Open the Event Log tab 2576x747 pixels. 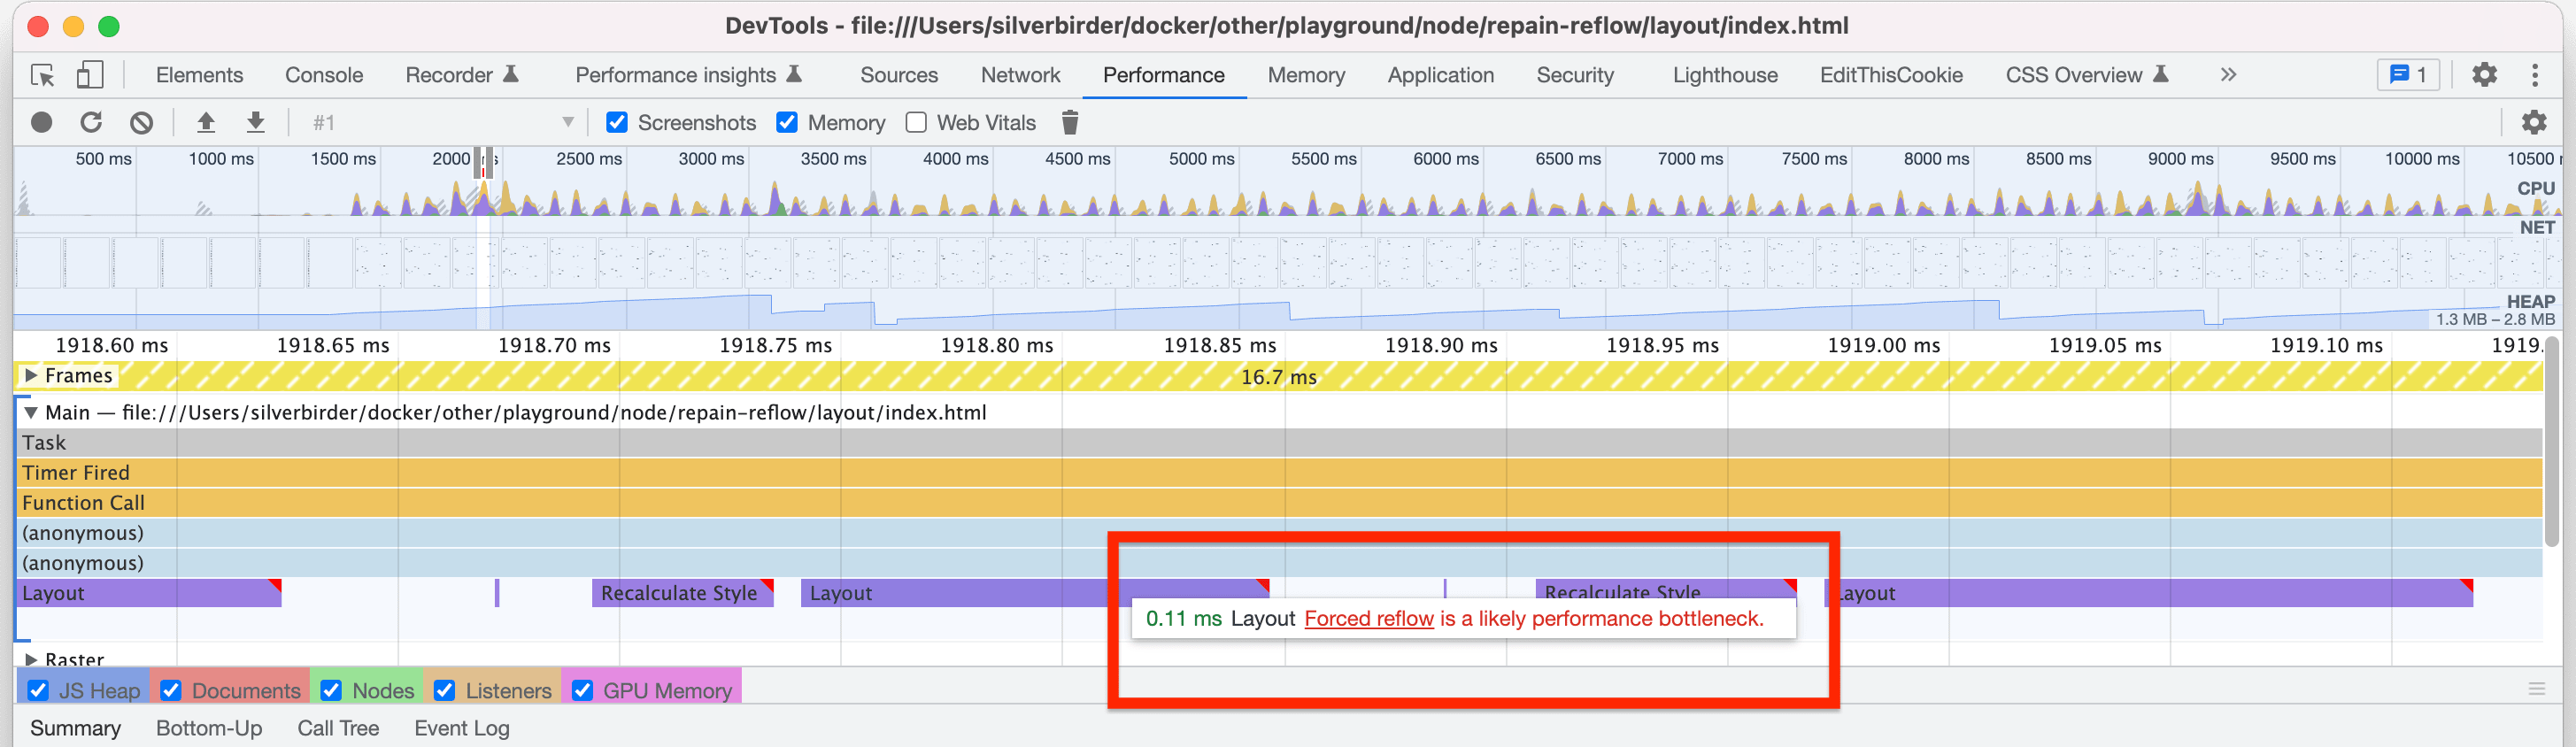pos(462,728)
